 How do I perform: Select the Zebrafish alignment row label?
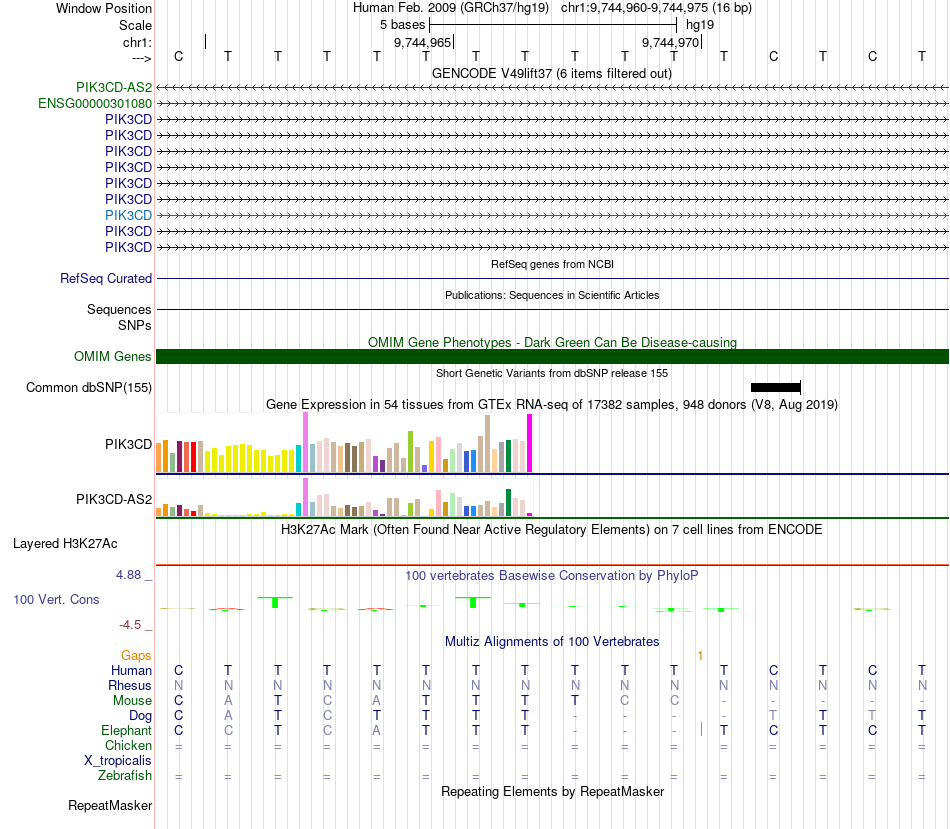(x=125, y=775)
